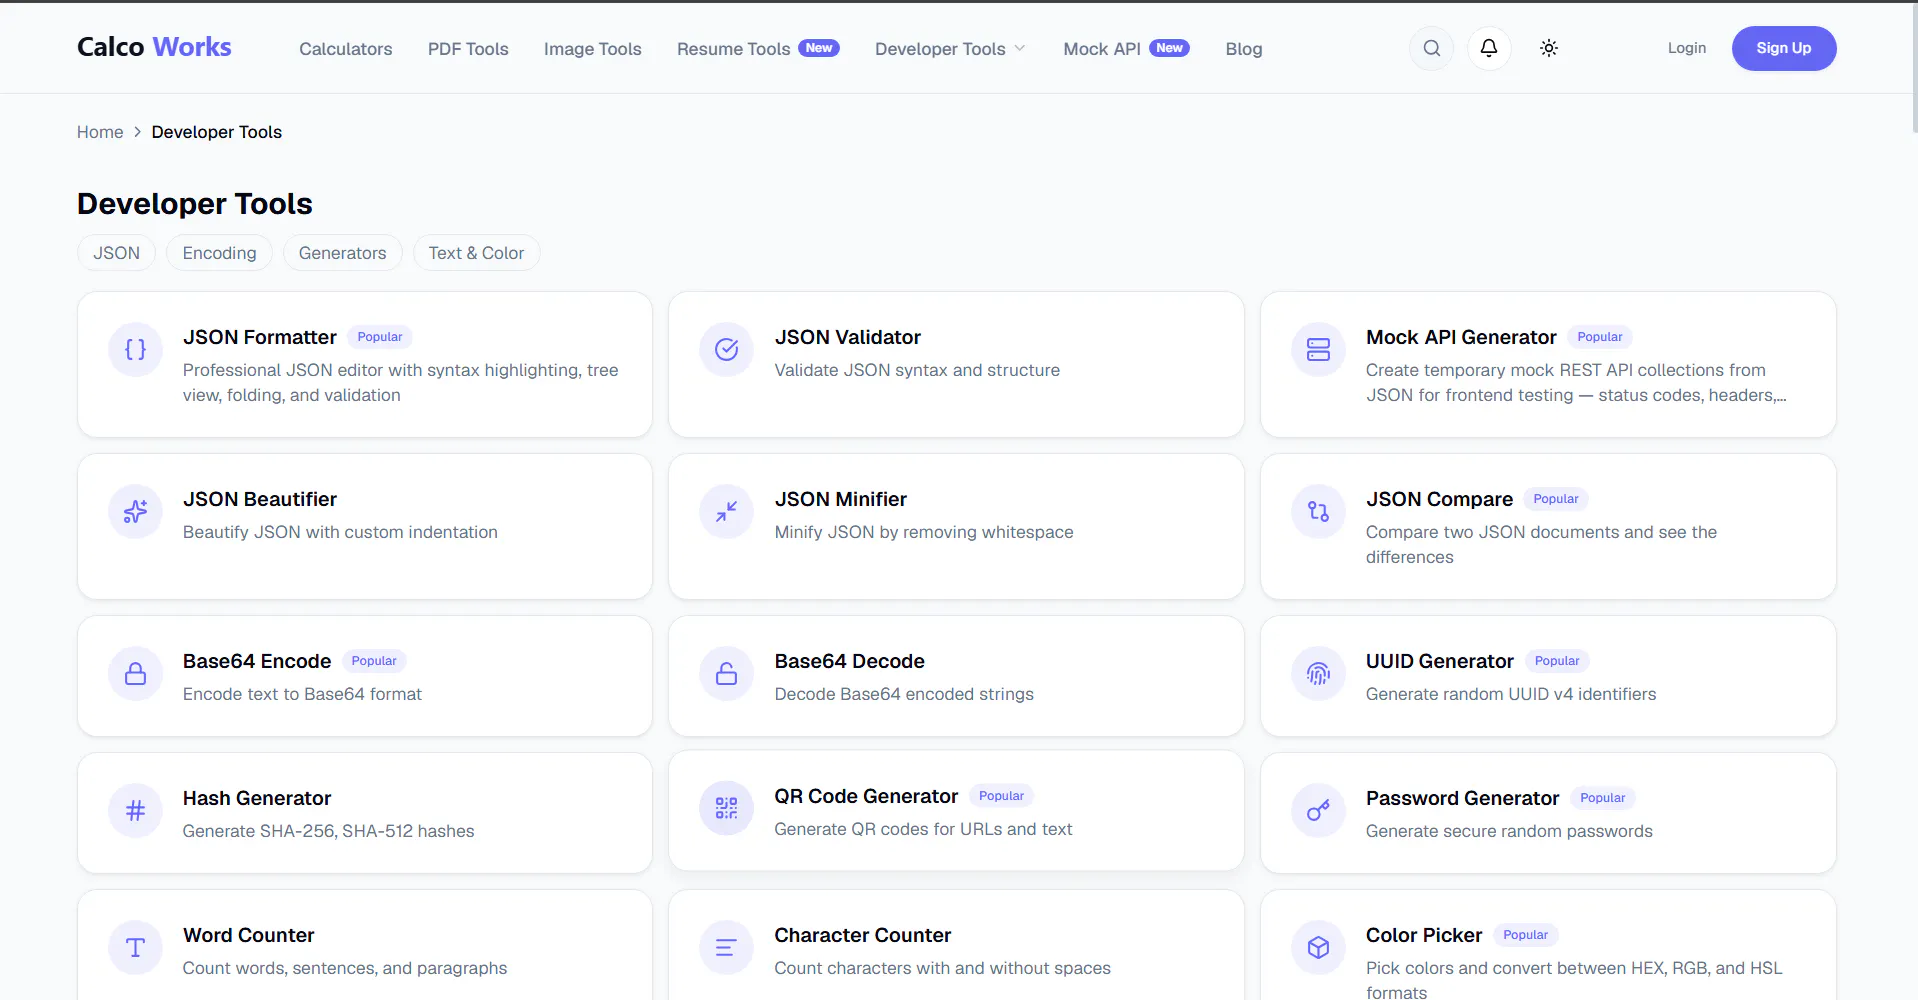Click 'Generate SHA-256, SHA-512 hashes' text
This screenshot has height=1000, width=1918.
pyautogui.click(x=328, y=831)
